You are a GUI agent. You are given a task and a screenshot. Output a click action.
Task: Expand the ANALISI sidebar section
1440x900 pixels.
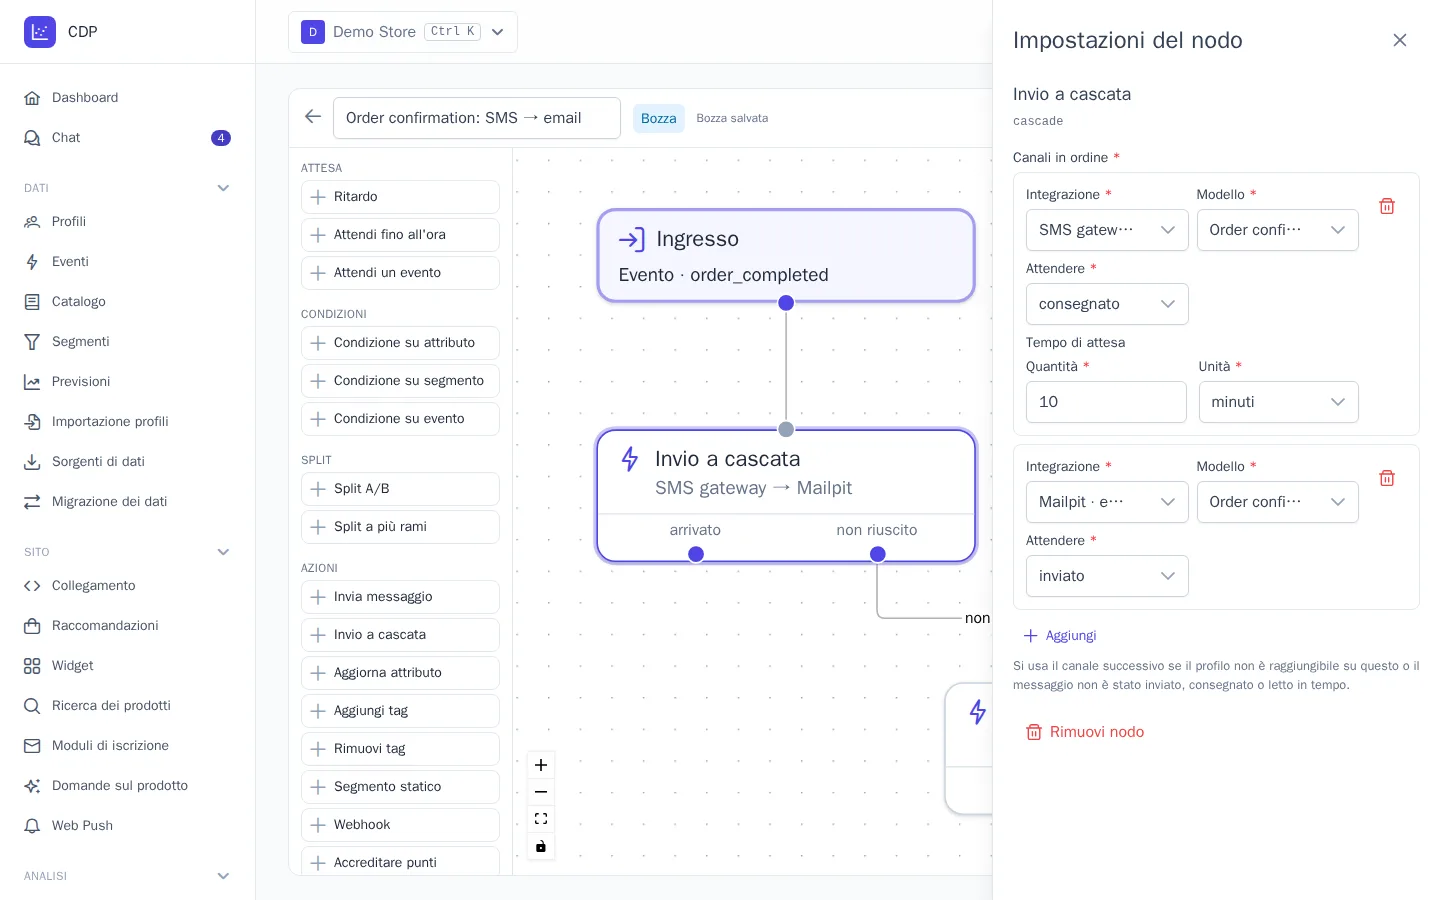point(223,876)
